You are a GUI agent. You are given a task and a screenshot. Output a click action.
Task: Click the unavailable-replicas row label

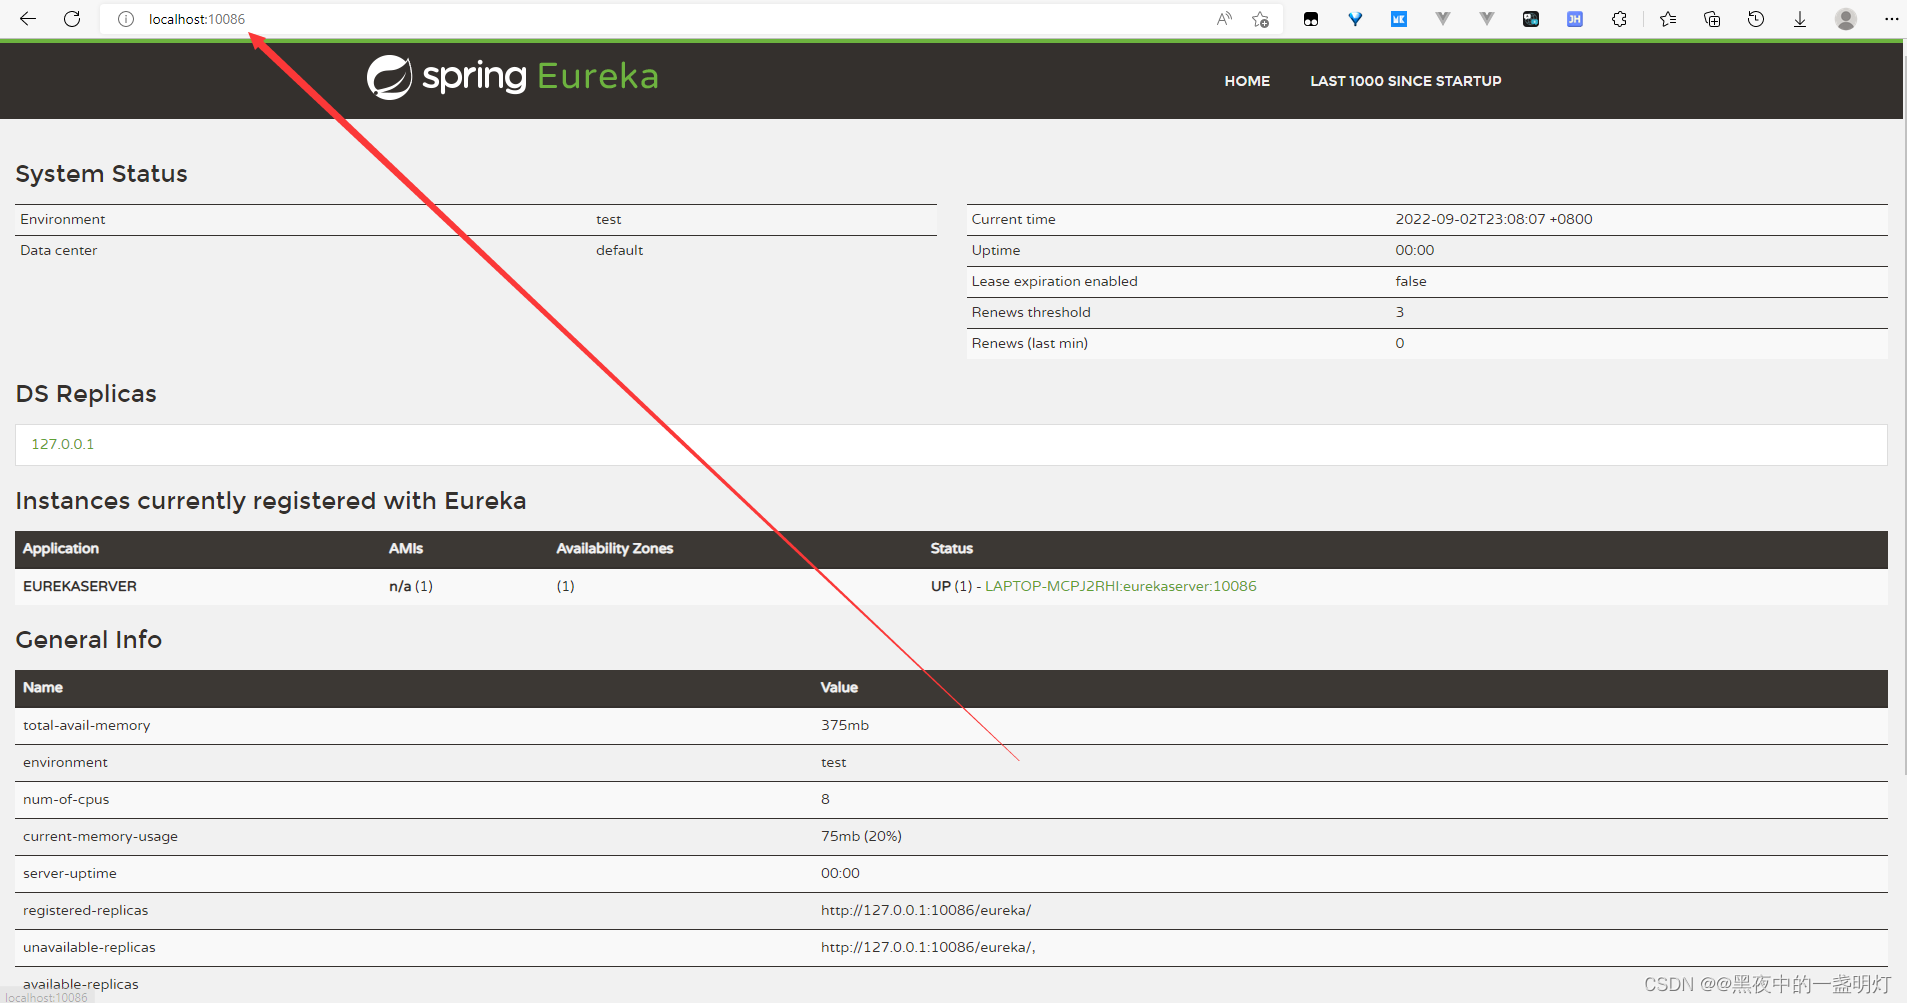[x=89, y=947]
